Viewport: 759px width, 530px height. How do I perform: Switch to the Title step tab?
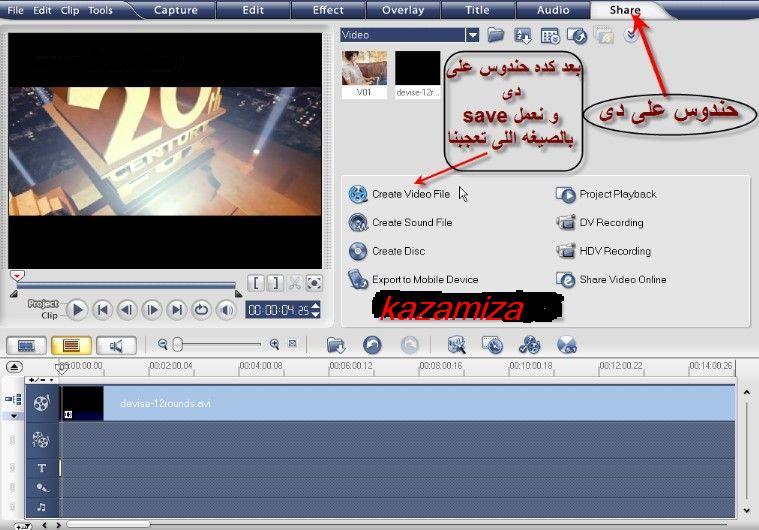click(x=477, y=10)
